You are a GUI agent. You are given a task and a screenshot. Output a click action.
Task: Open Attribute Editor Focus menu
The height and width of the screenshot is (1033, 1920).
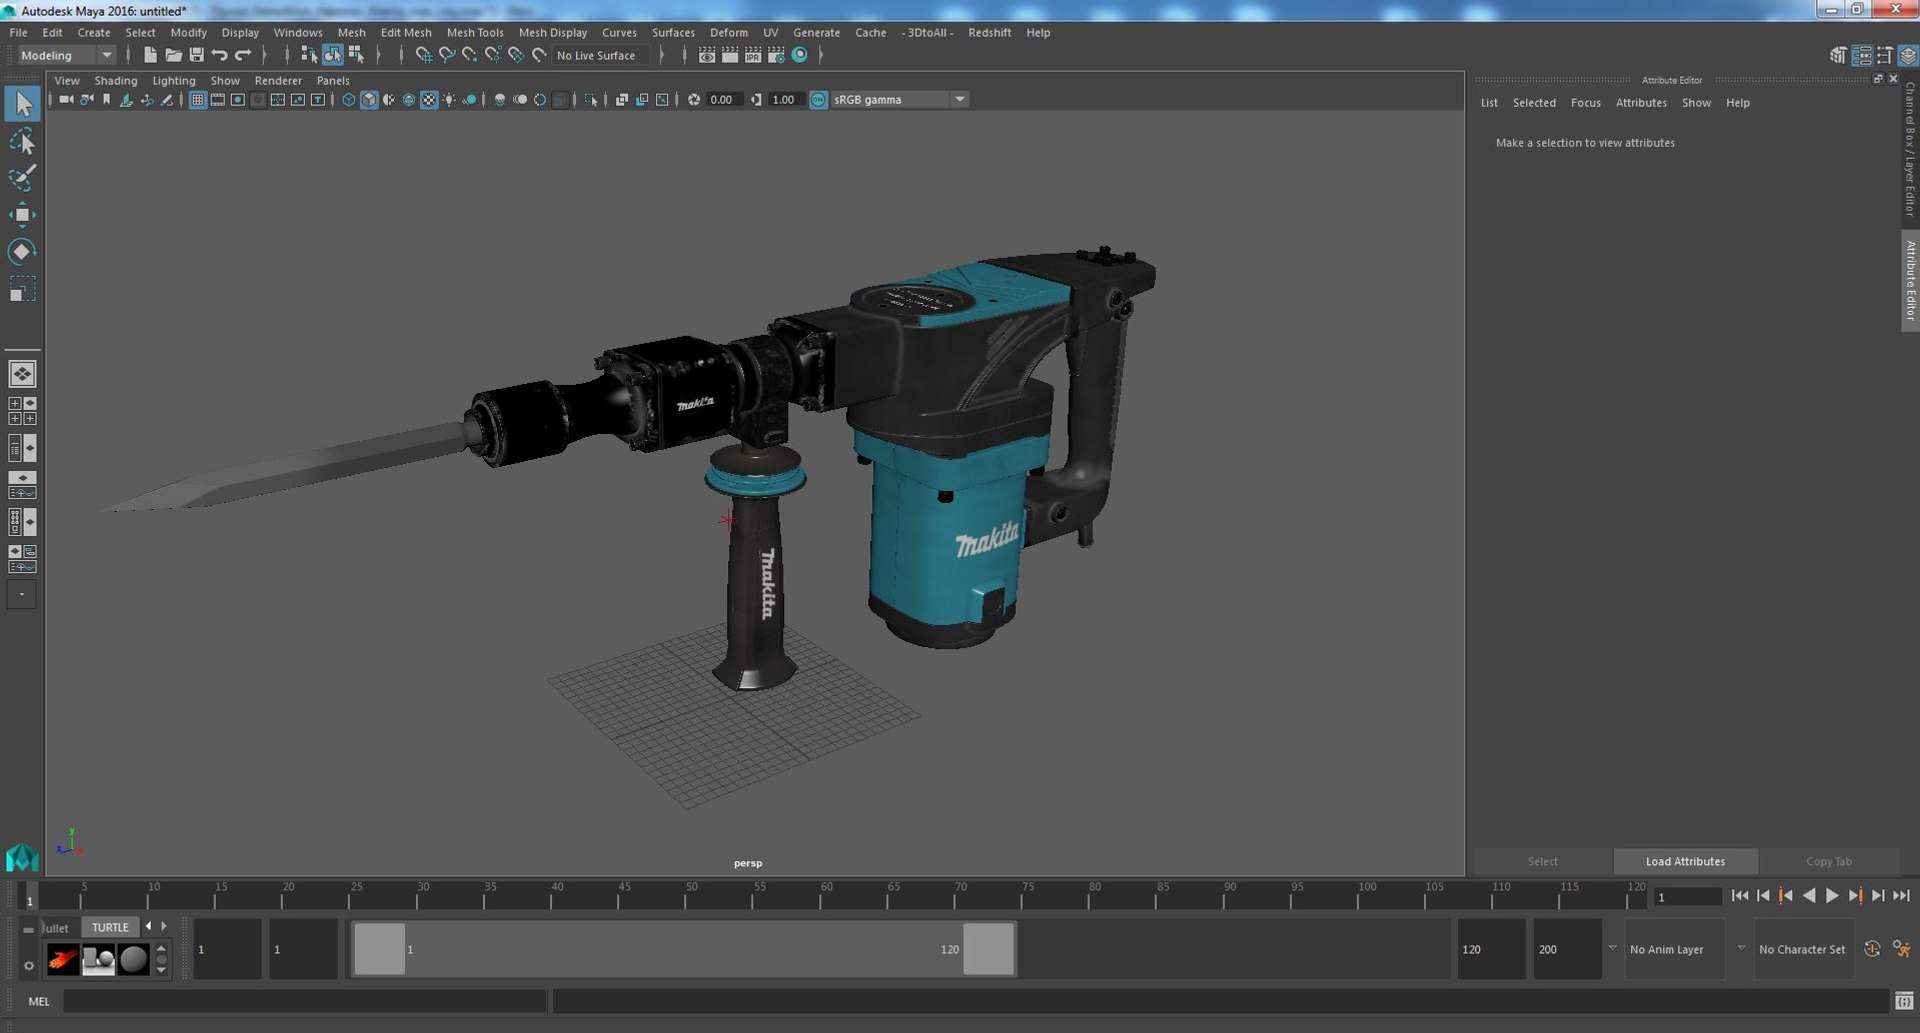(1585, 103)
